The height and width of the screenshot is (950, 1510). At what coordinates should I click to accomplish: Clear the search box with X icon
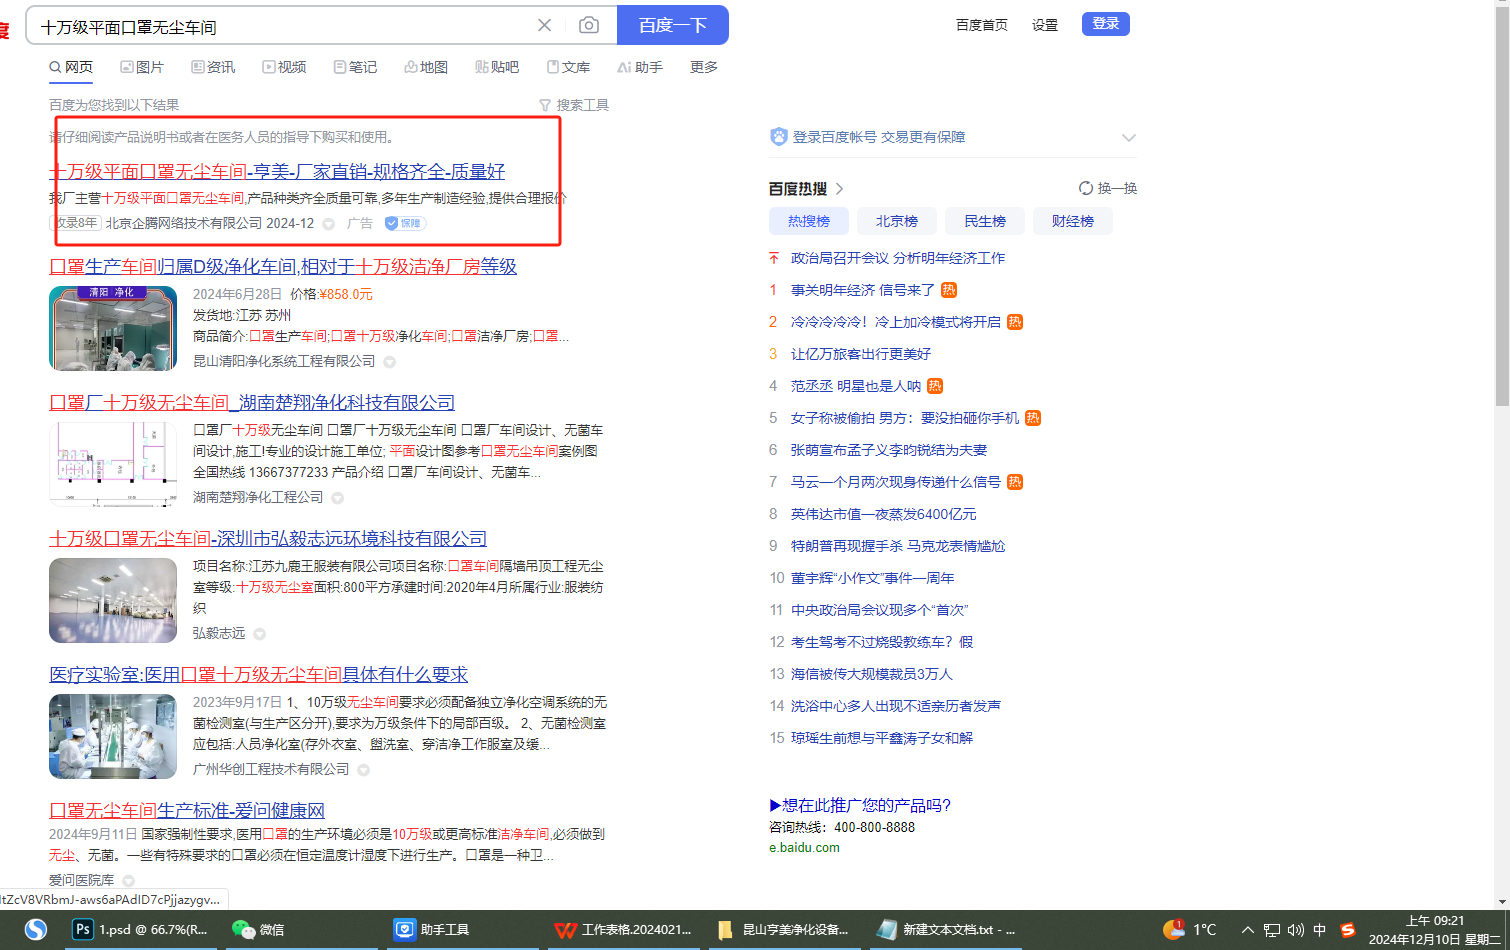point(544,25)
